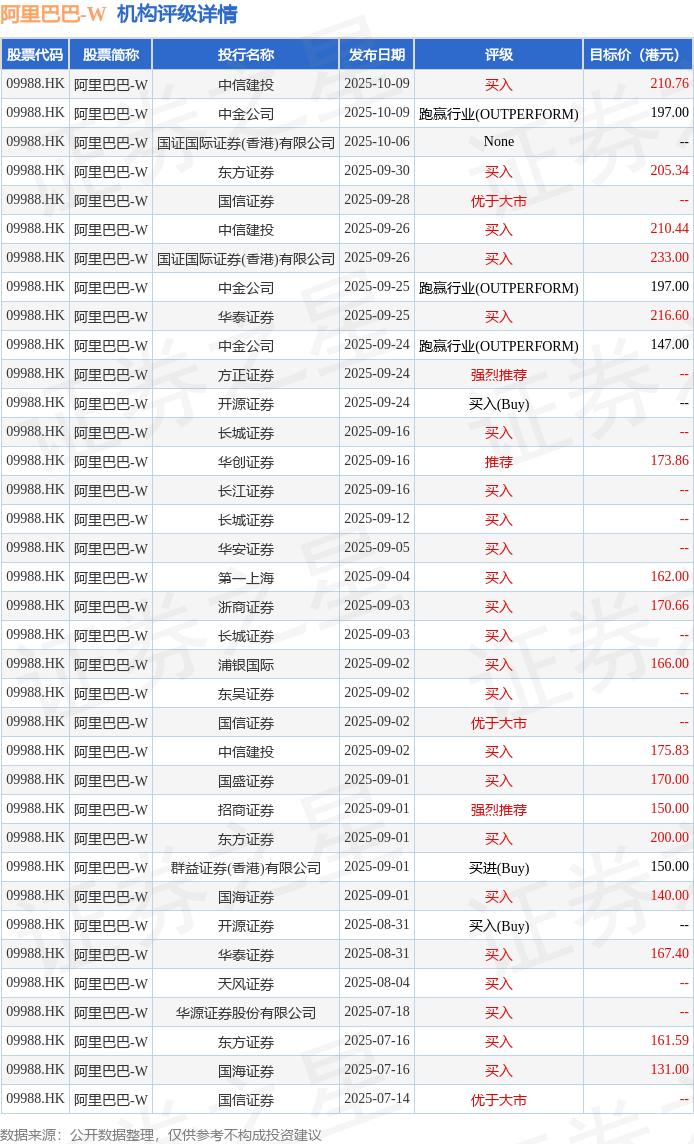
Task: Click 强烈推荐 rating for 招商证券
Action: click(498, 810)
